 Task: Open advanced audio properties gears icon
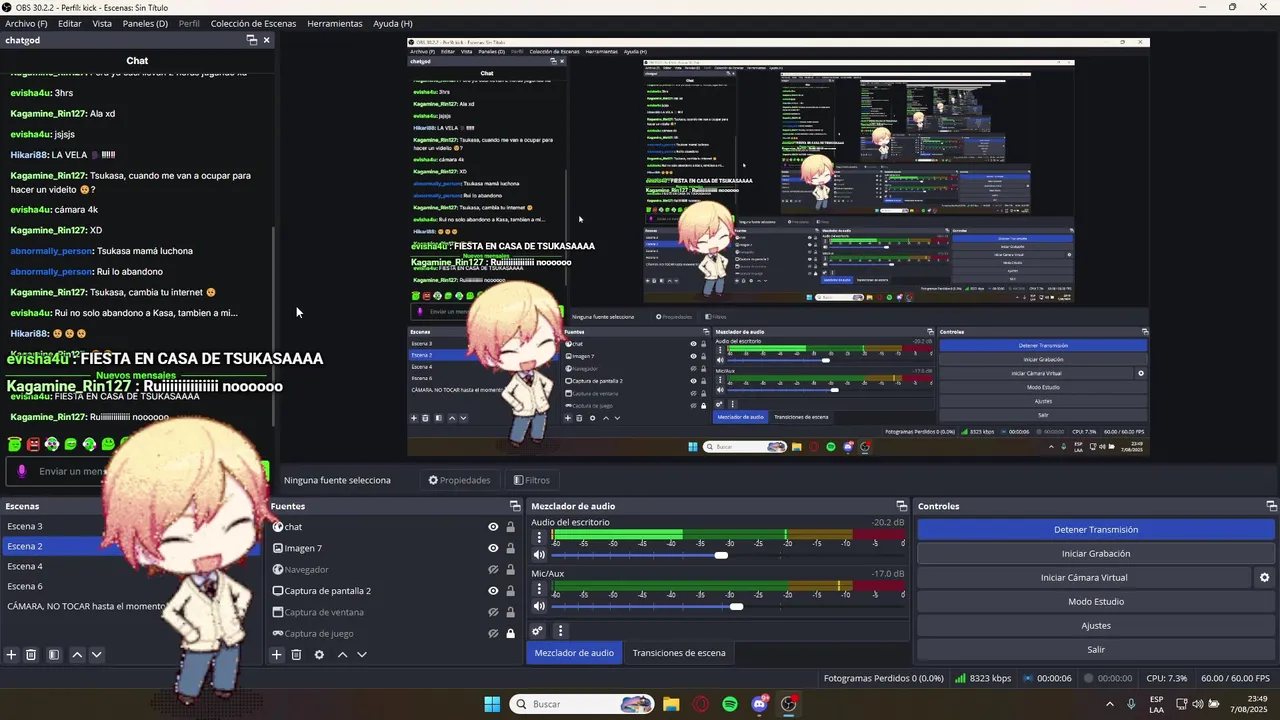pos(537,631)
